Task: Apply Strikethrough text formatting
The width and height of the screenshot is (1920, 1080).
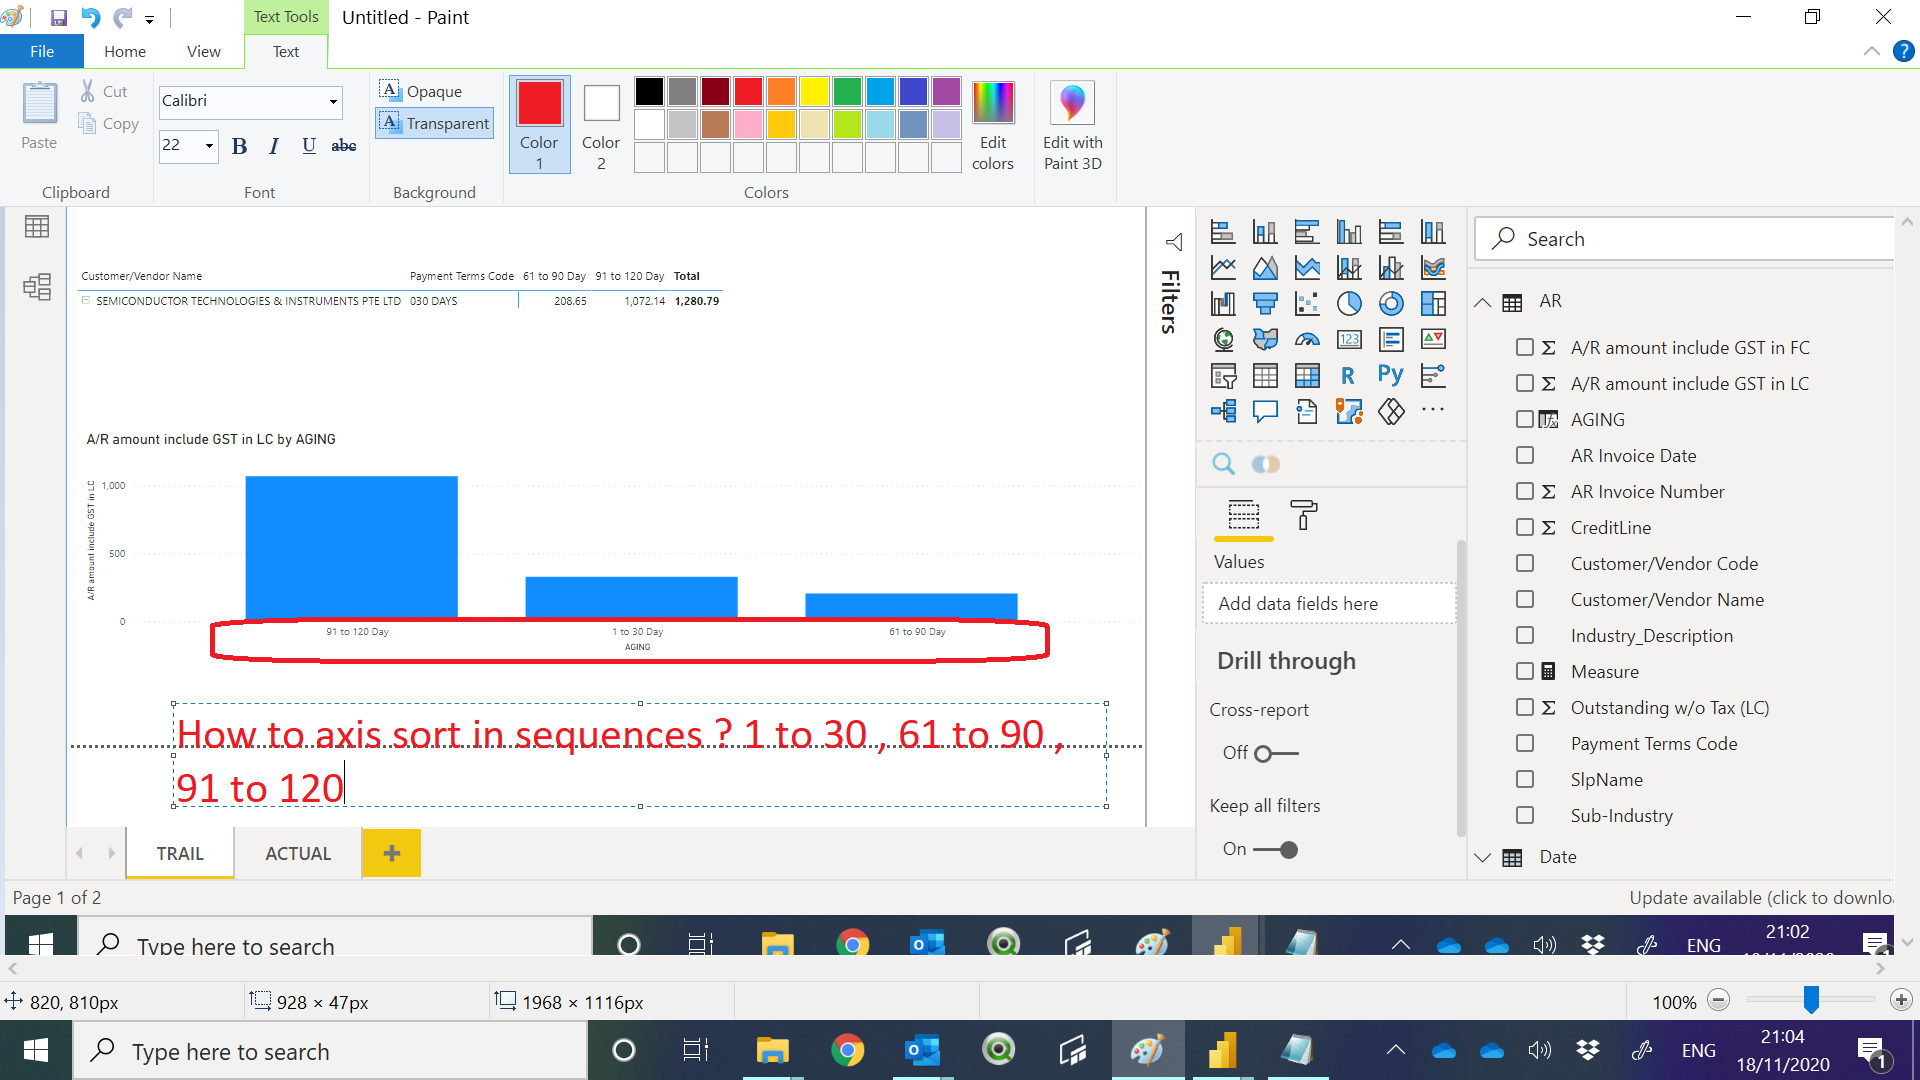Action: coord(344,146)
